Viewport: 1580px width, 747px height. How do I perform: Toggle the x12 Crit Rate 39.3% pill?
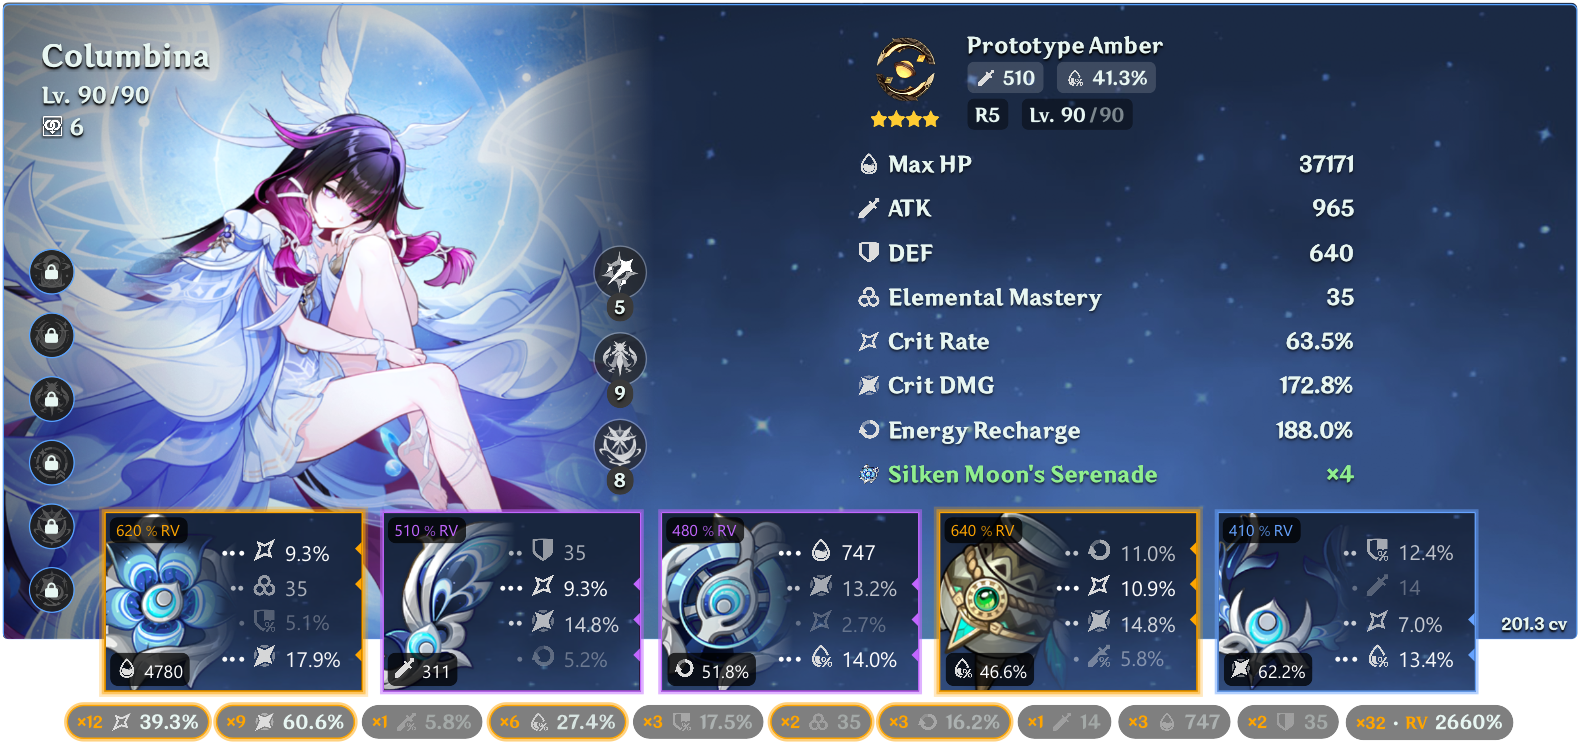138,722
